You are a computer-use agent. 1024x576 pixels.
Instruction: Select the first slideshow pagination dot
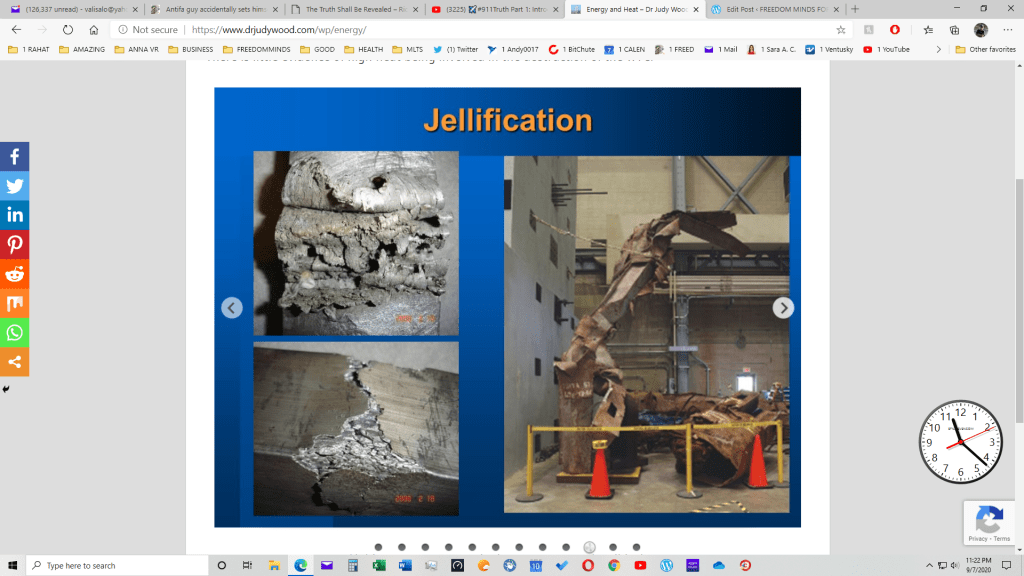[x=378, y=547]
